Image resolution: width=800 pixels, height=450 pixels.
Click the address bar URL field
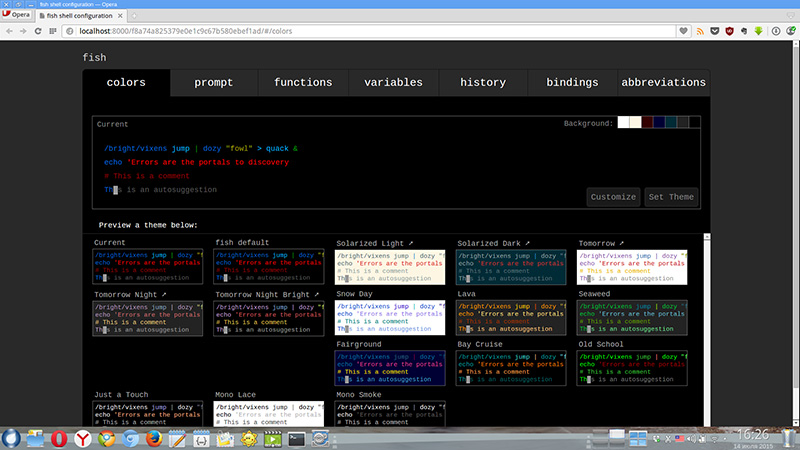377,31
